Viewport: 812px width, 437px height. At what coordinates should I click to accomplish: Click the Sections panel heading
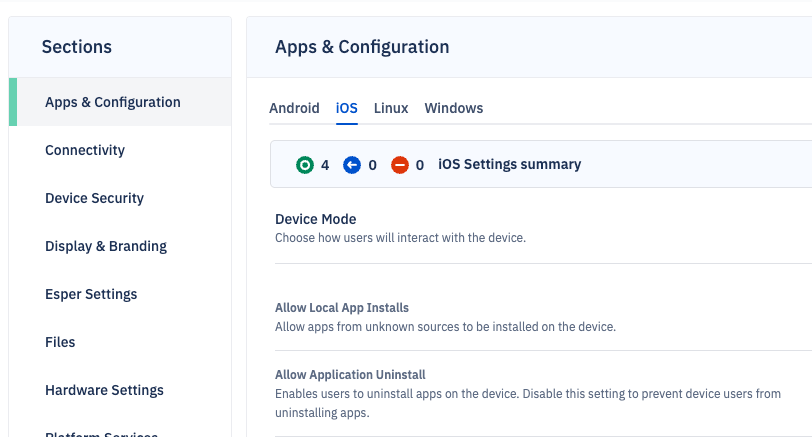click(77, 47)
